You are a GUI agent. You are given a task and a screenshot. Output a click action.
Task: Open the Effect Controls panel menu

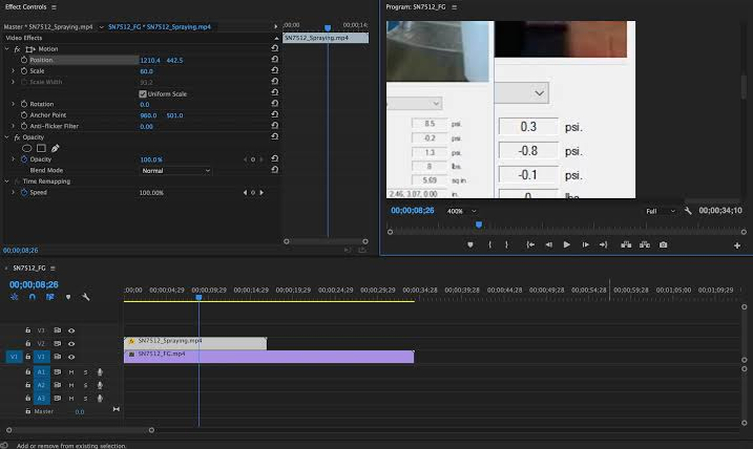[x=54, y=7]
